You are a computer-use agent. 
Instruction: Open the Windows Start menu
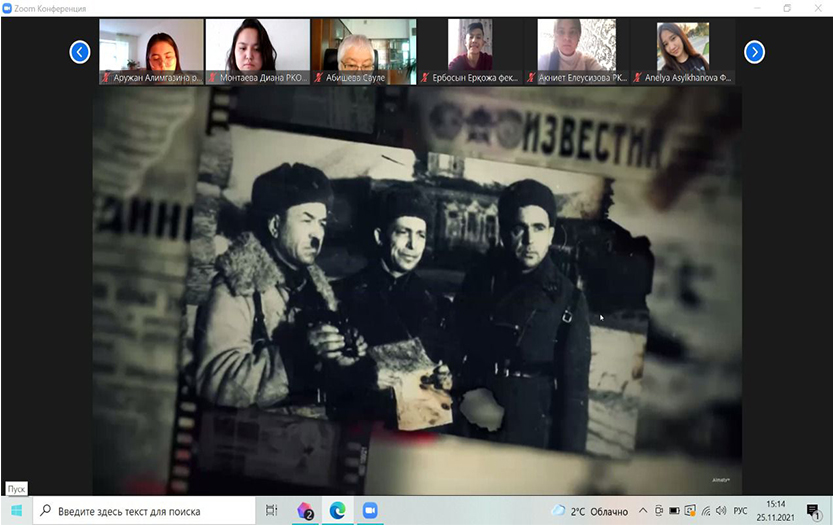(16, 510)
